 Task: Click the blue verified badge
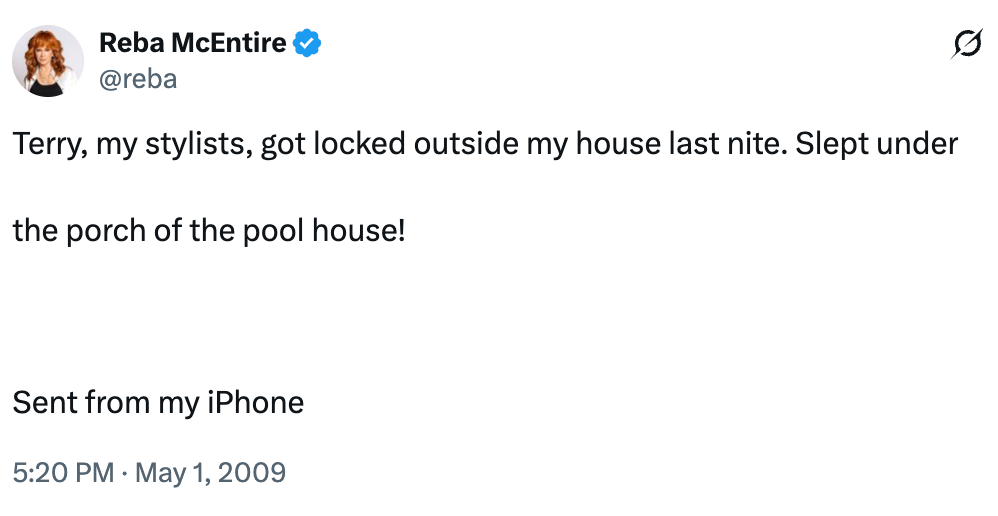[306, 43]
